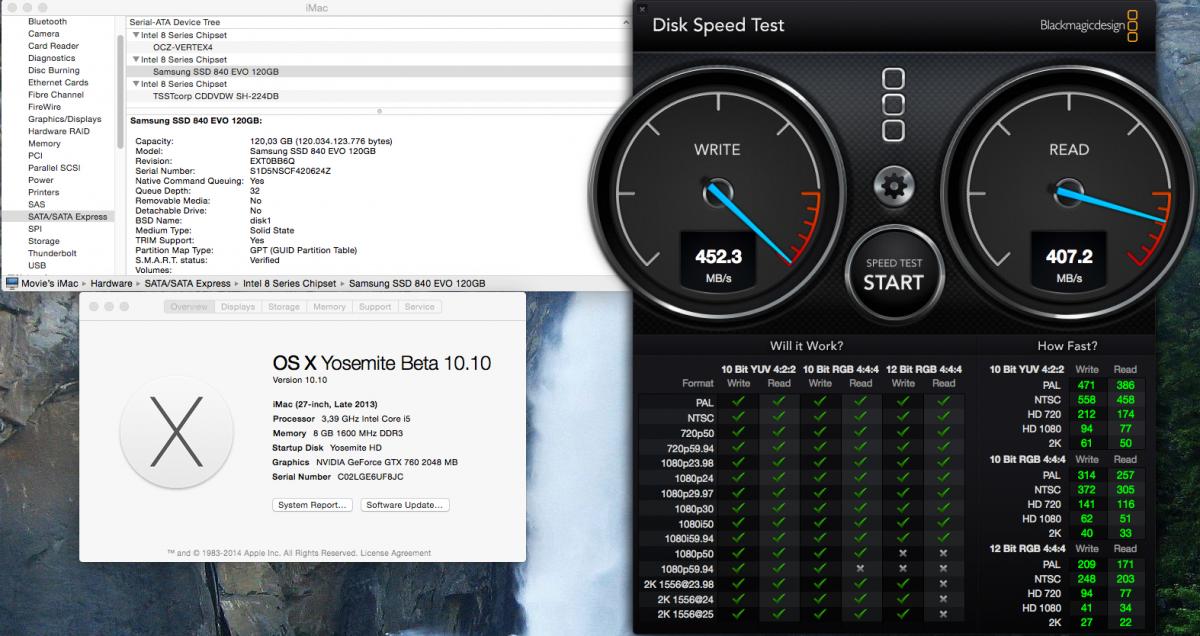Open the License Agreement link
The height and width of the screenshot is (636, 1200).
[x=396, y=553]
